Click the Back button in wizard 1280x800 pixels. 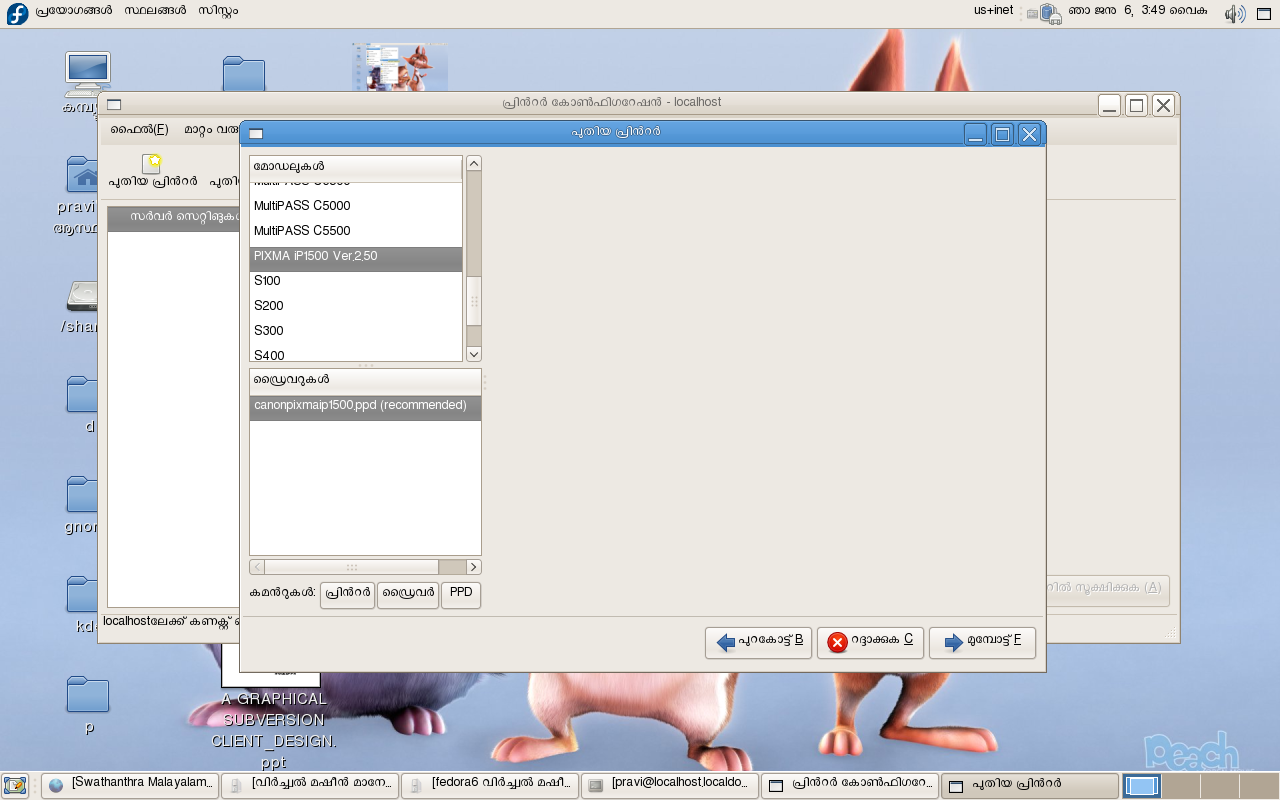coord(757,642)
